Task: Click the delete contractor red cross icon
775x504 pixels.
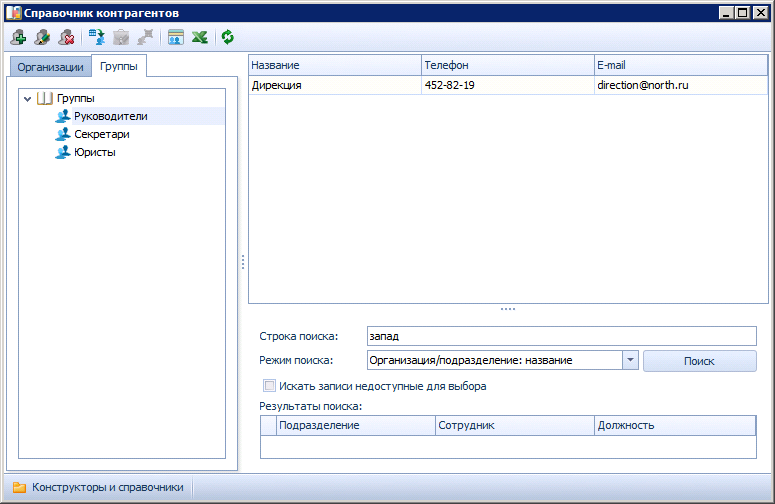Action: tap(66, 37)
